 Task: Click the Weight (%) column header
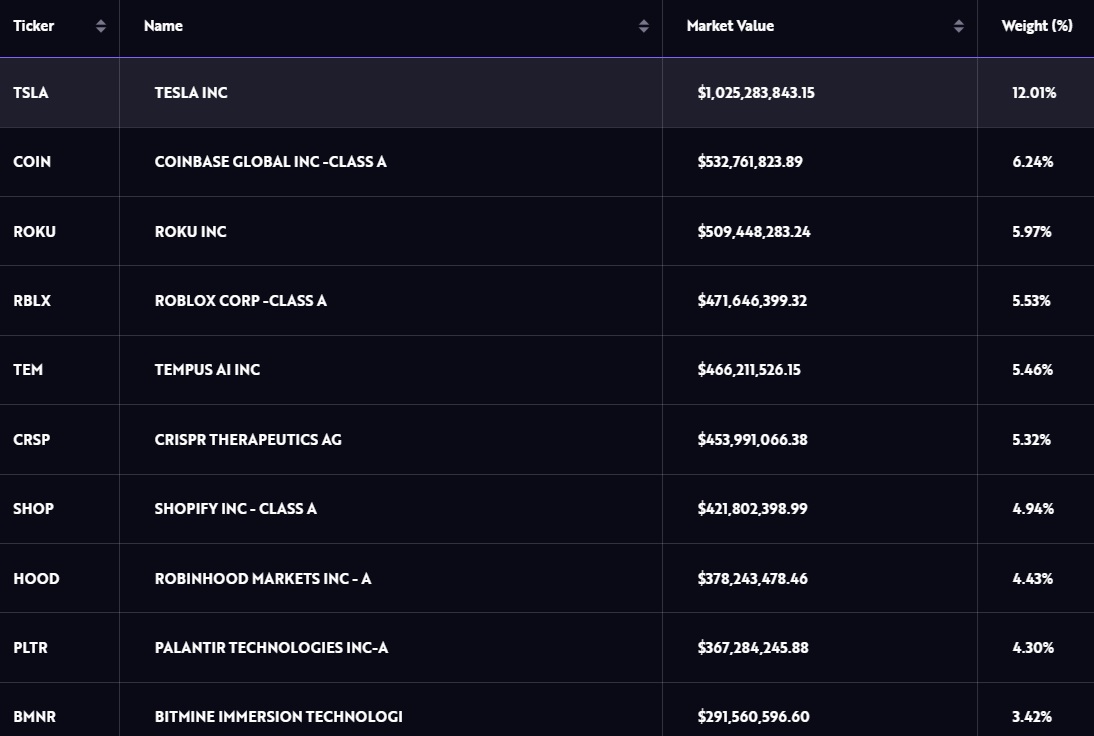click(1037, 26)
